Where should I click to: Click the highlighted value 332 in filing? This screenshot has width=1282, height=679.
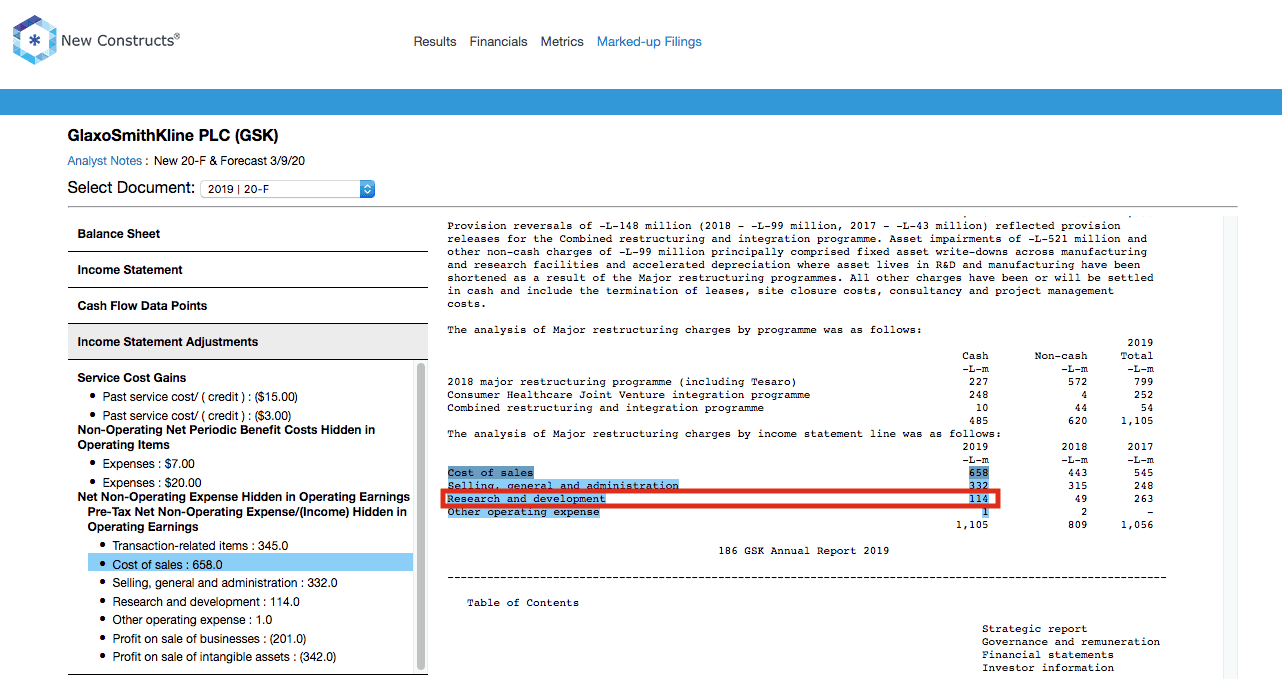978,486
